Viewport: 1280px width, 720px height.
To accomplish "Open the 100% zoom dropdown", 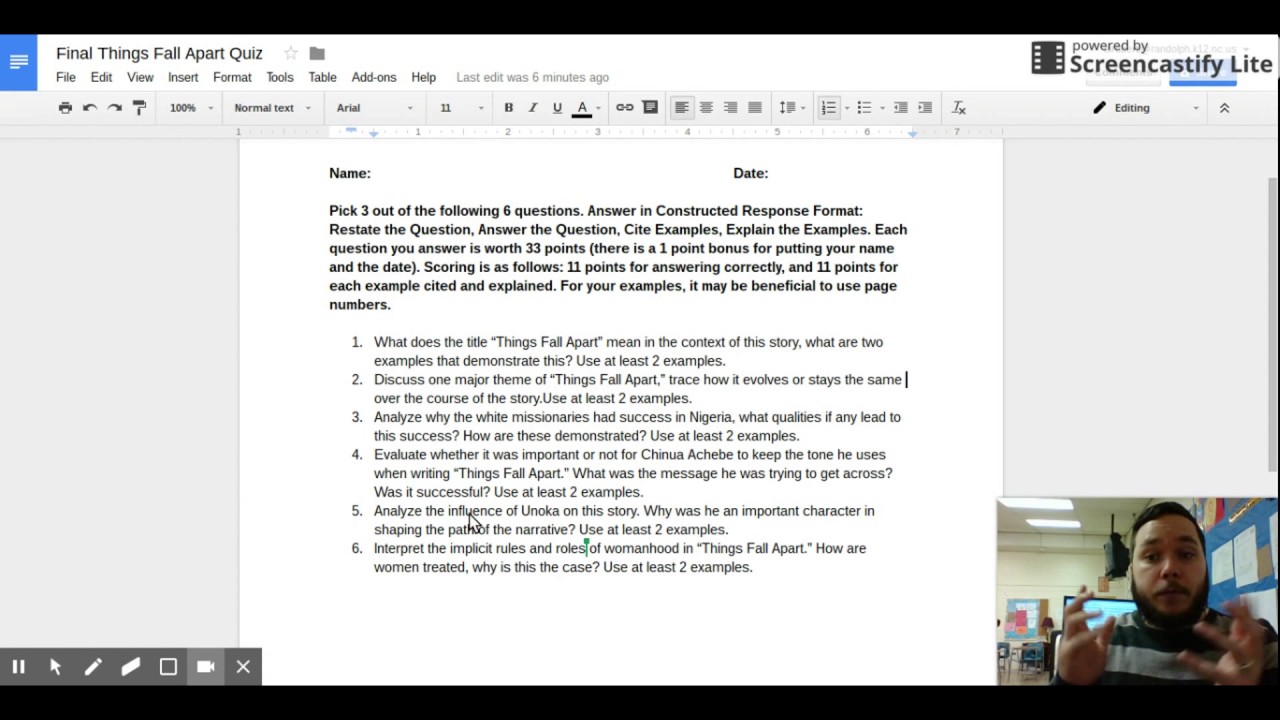I will coord(191,107).
